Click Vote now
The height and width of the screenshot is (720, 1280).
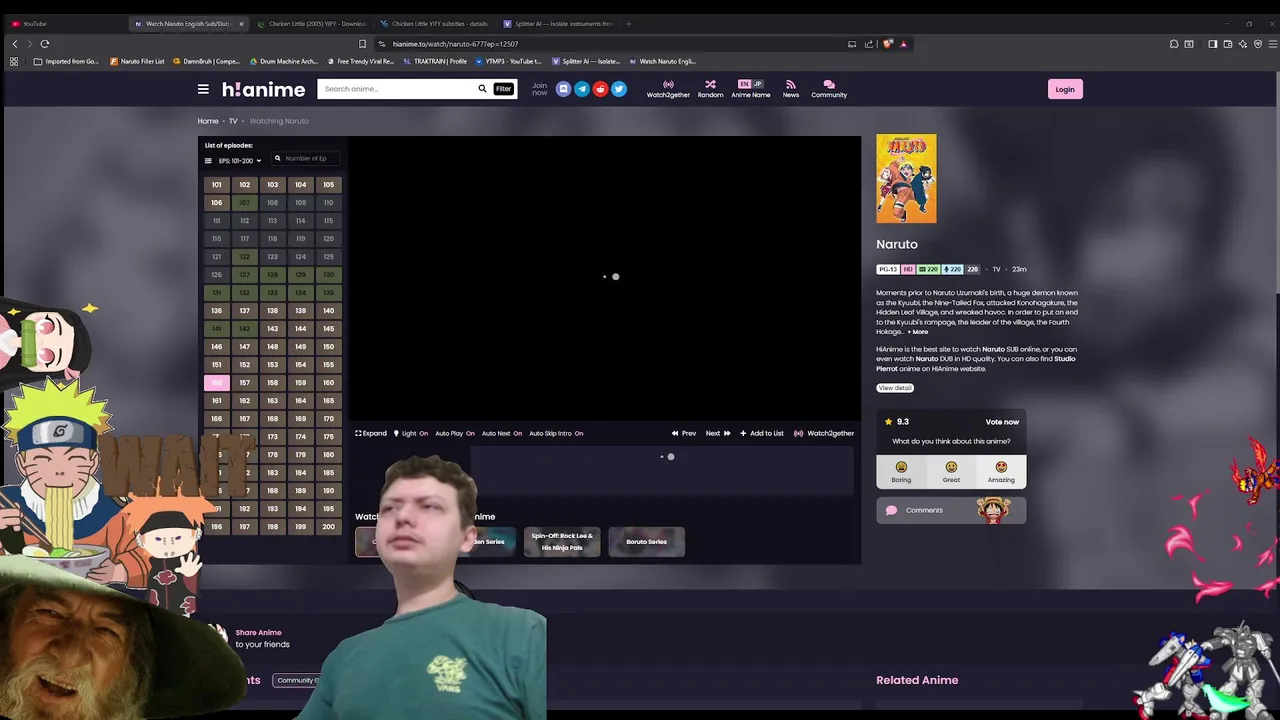1002,422
